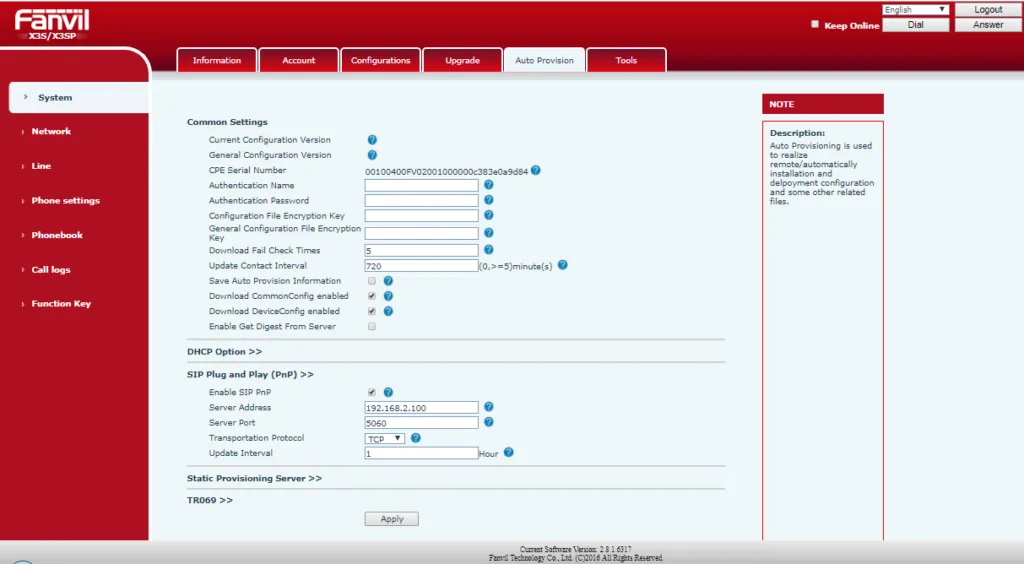Open help for Download Fail Check Times
The height and width of the screenshot is (564, 1024).
[489, 250]
